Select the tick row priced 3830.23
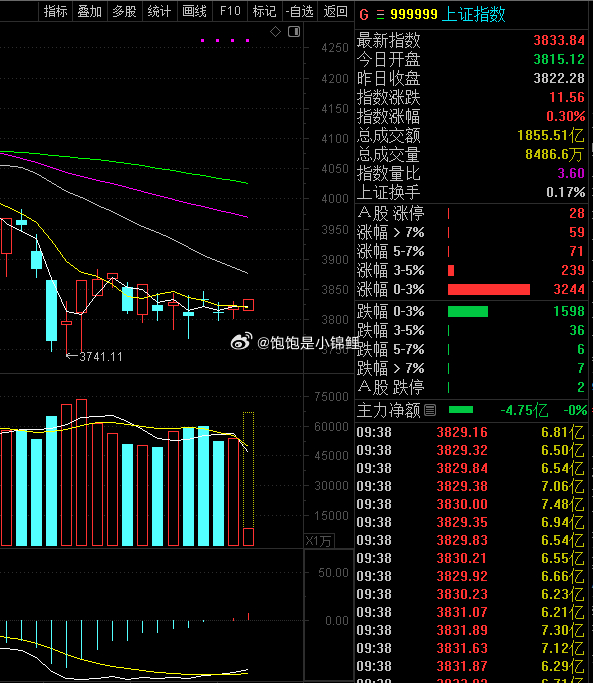 pyautogui.click(x=471, y=594)
